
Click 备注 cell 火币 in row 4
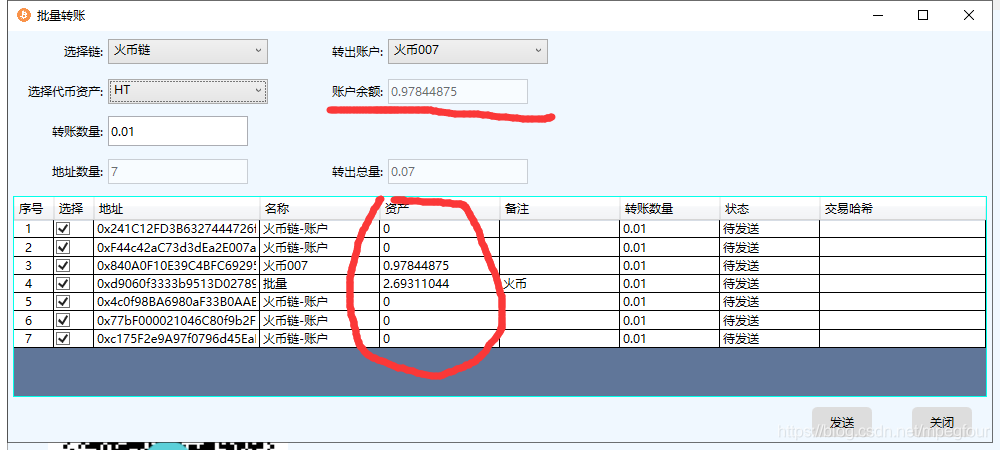559,284
